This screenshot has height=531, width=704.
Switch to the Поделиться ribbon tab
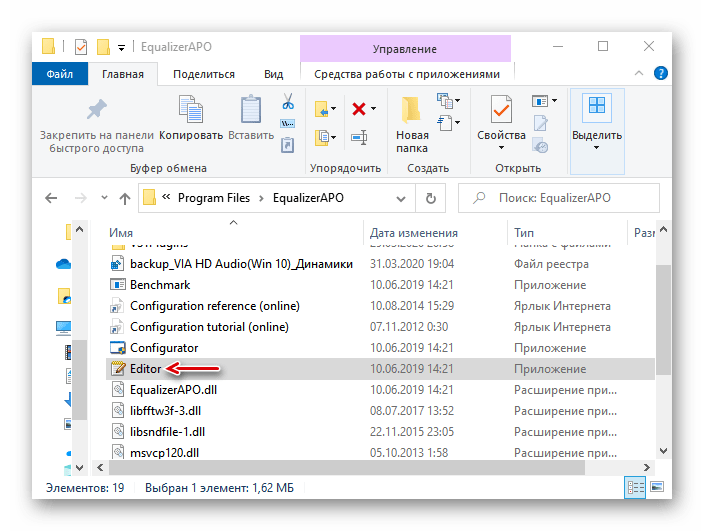[x=204, y=74]
